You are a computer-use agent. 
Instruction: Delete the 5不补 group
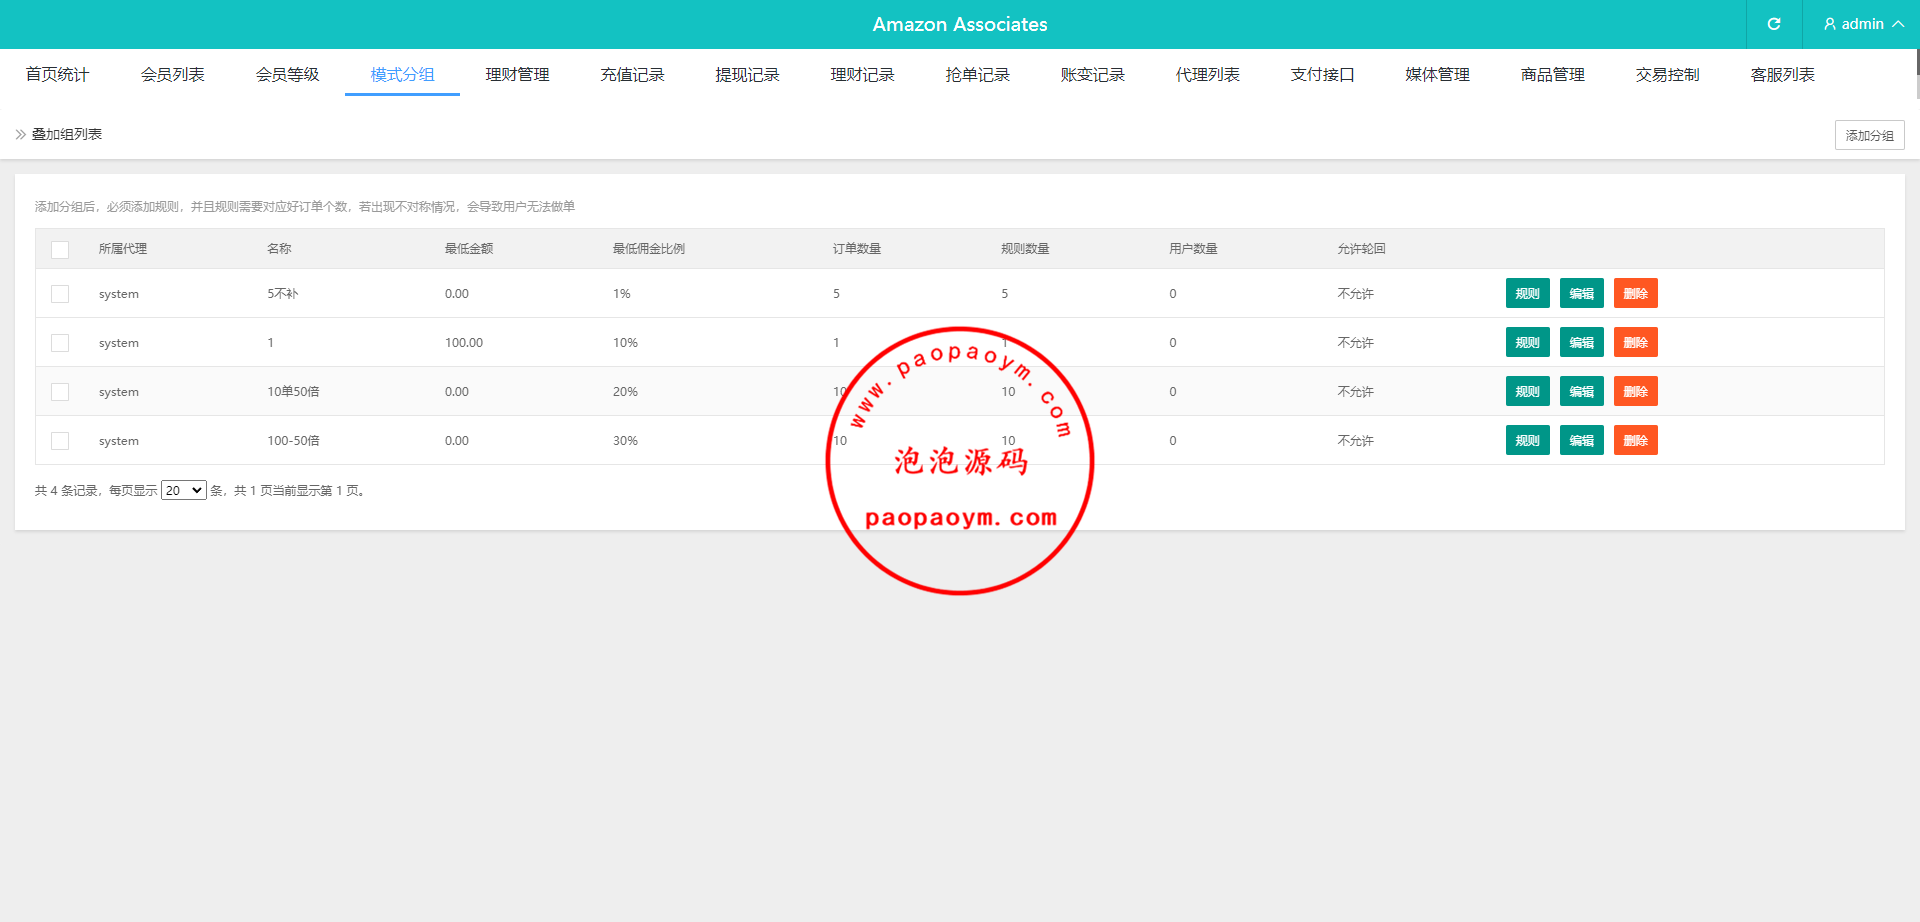click(1635, 293)
